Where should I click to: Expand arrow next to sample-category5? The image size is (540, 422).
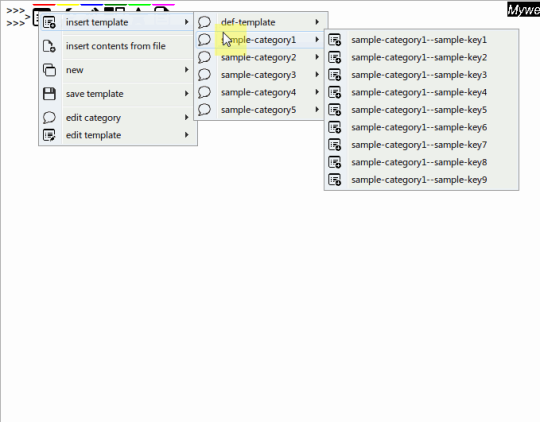click(x=317, y=110)
